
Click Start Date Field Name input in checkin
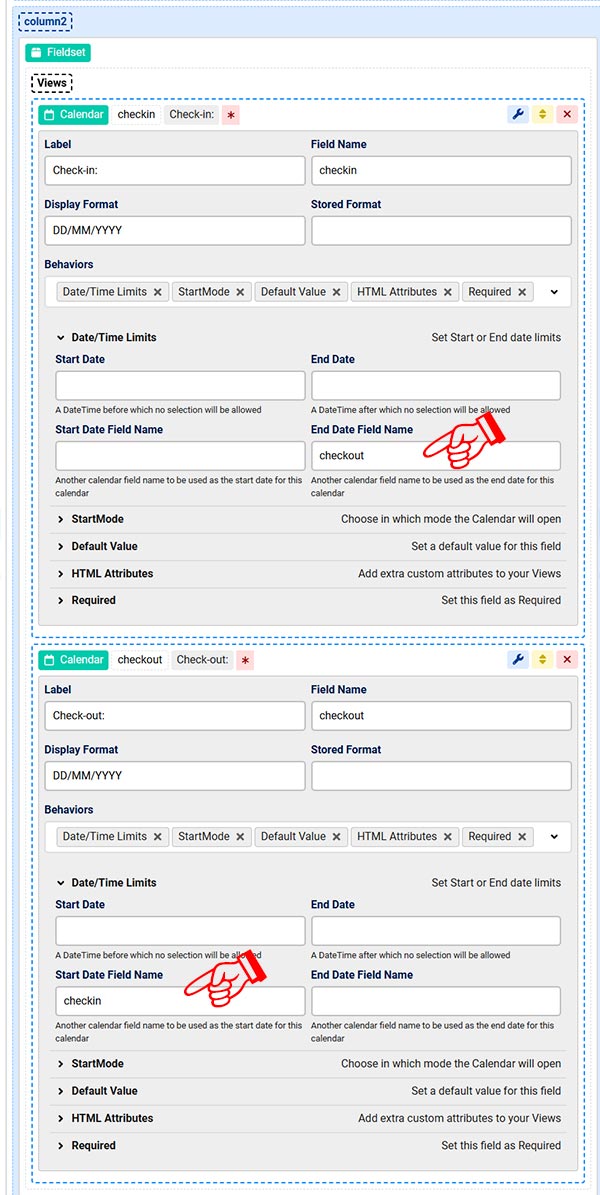180,456
